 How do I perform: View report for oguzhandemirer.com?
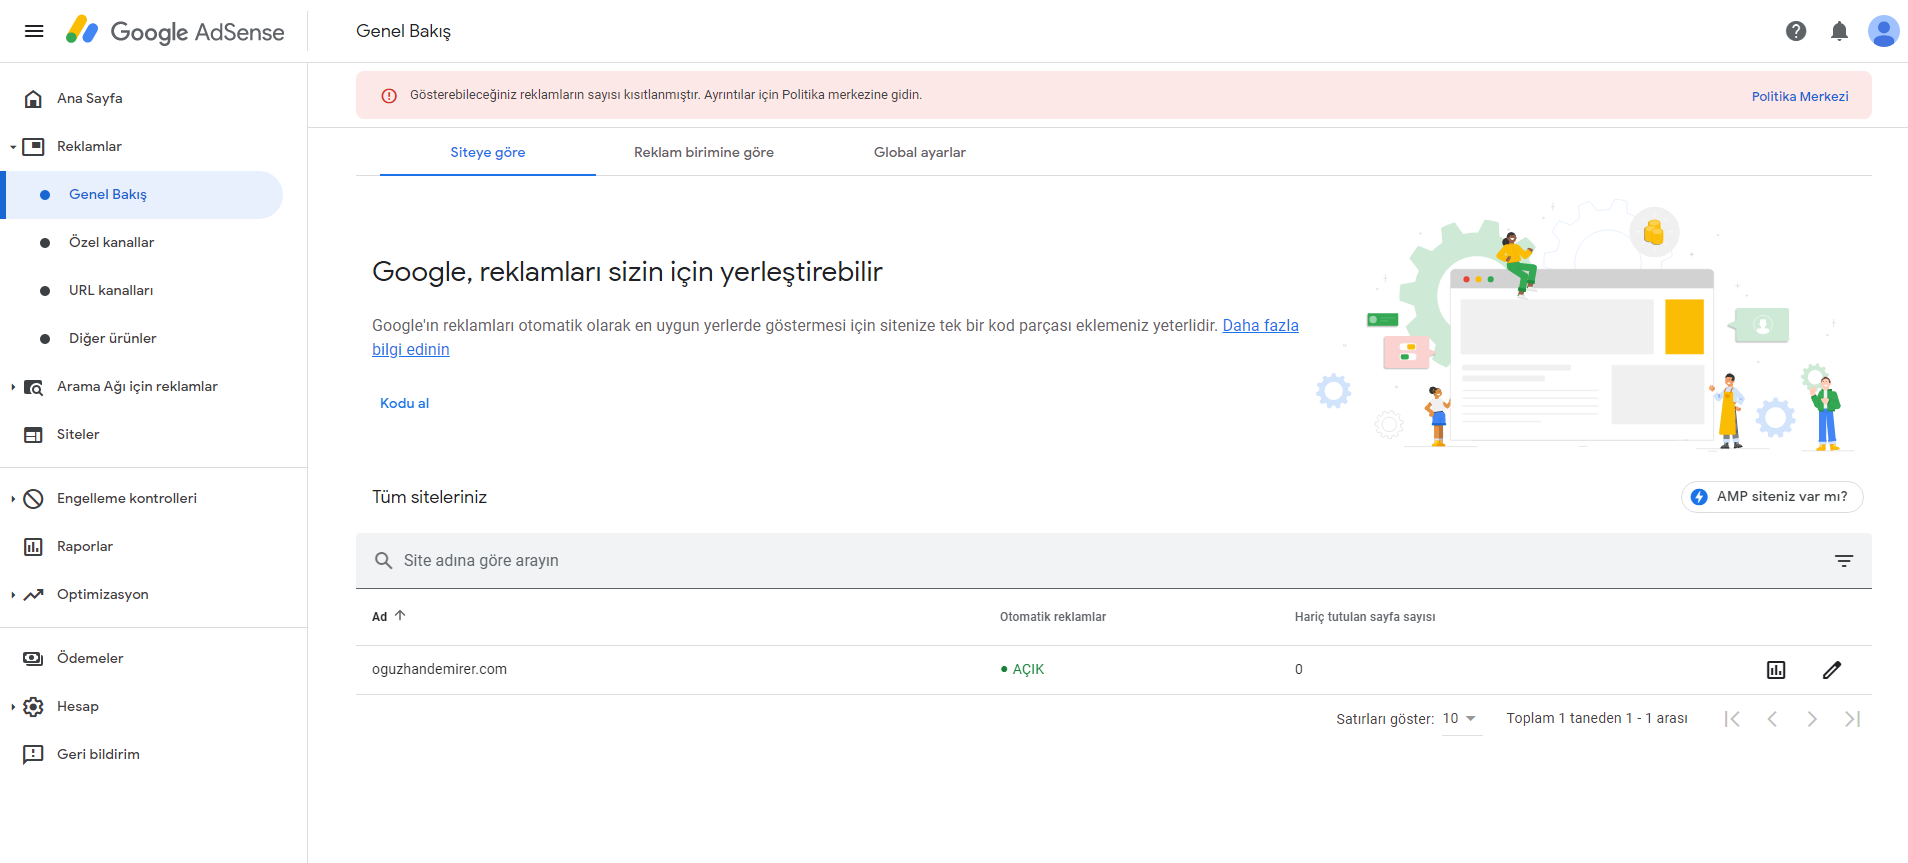pos(1776,670)
